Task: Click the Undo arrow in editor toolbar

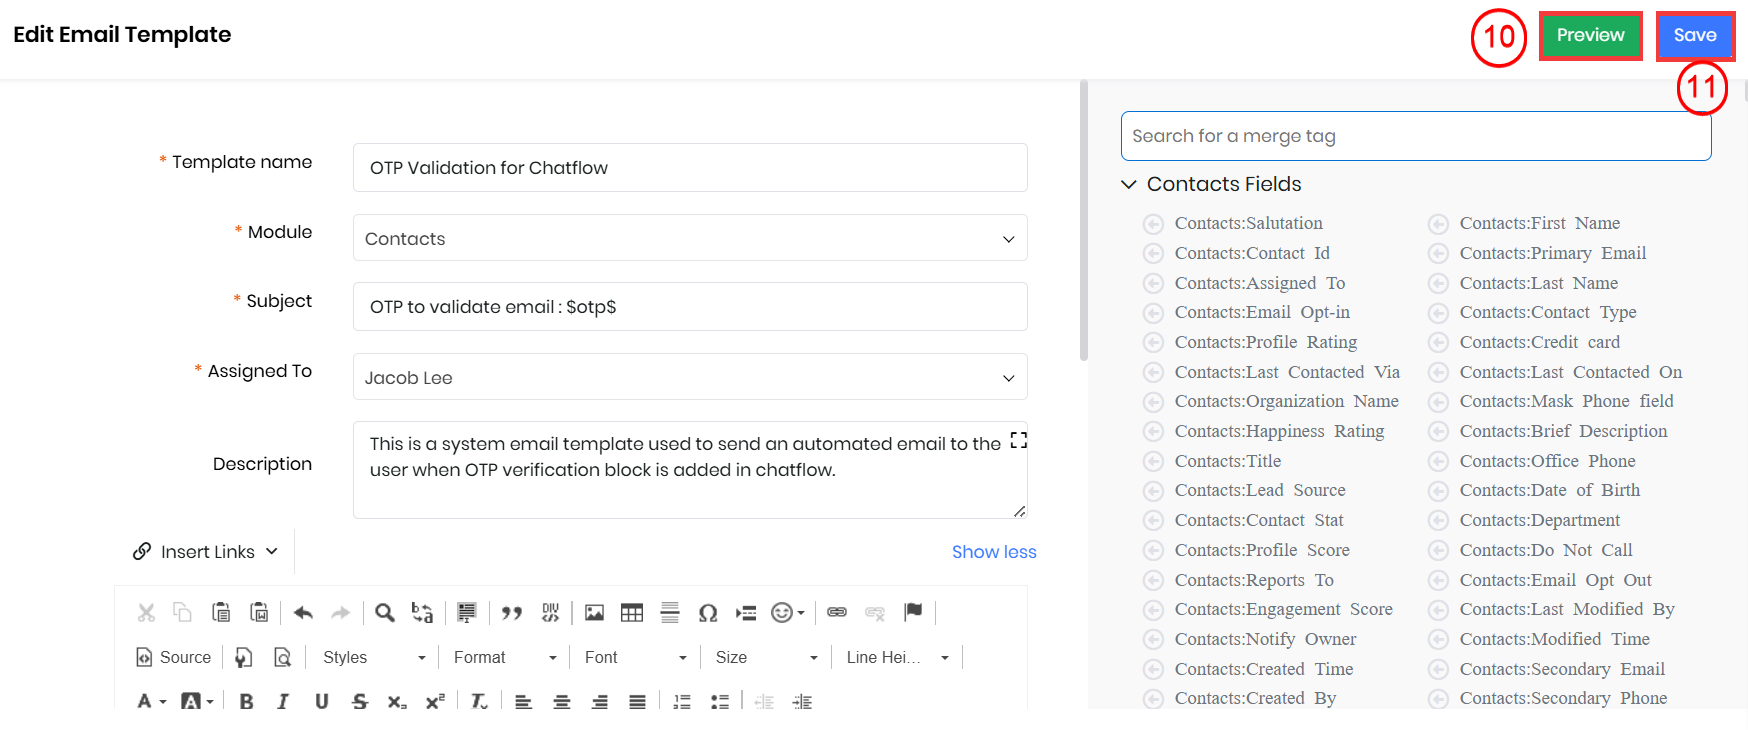Action: coord(304,613)
